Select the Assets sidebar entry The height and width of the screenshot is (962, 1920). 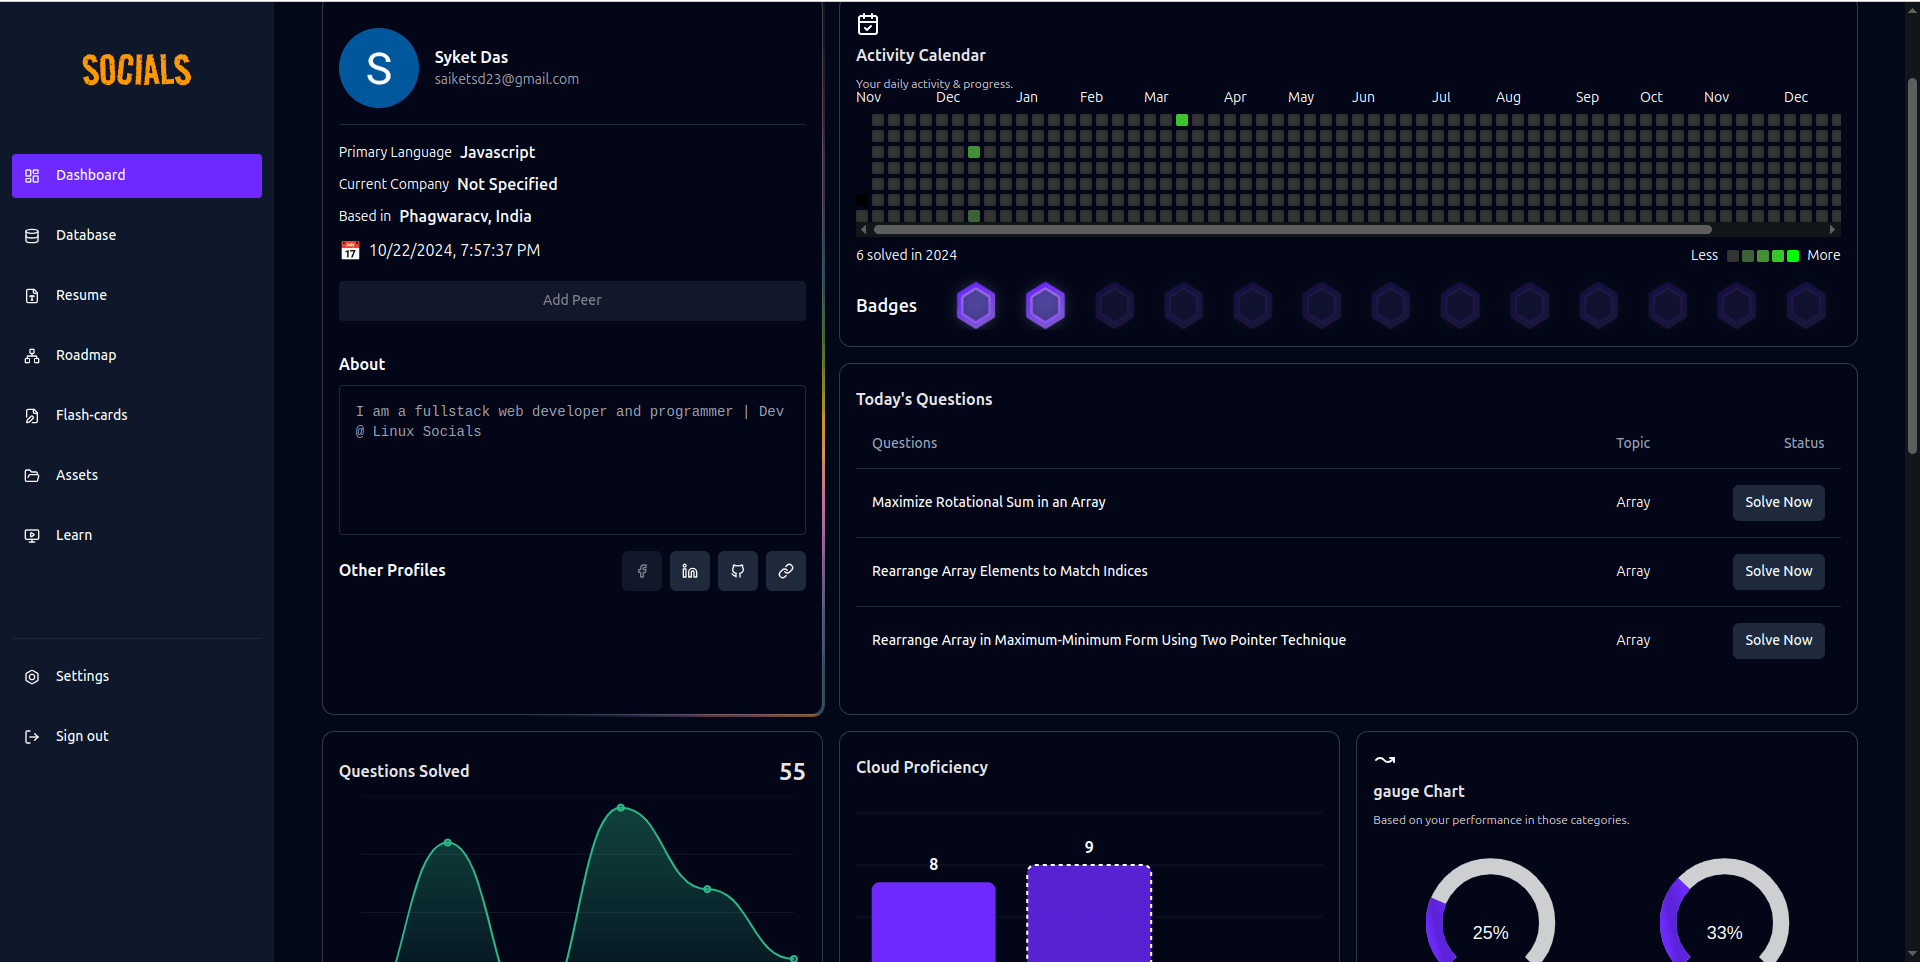pyautogui.click(x=137, y=476)
